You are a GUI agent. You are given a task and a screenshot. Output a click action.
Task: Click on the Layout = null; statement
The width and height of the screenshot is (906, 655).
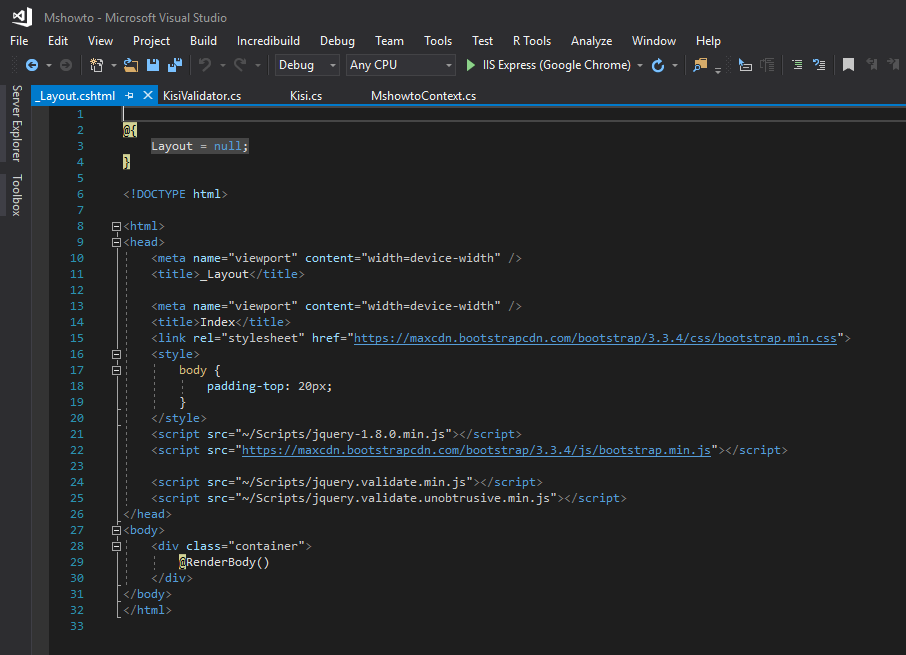pyautogui.click(x=200, y=146)
